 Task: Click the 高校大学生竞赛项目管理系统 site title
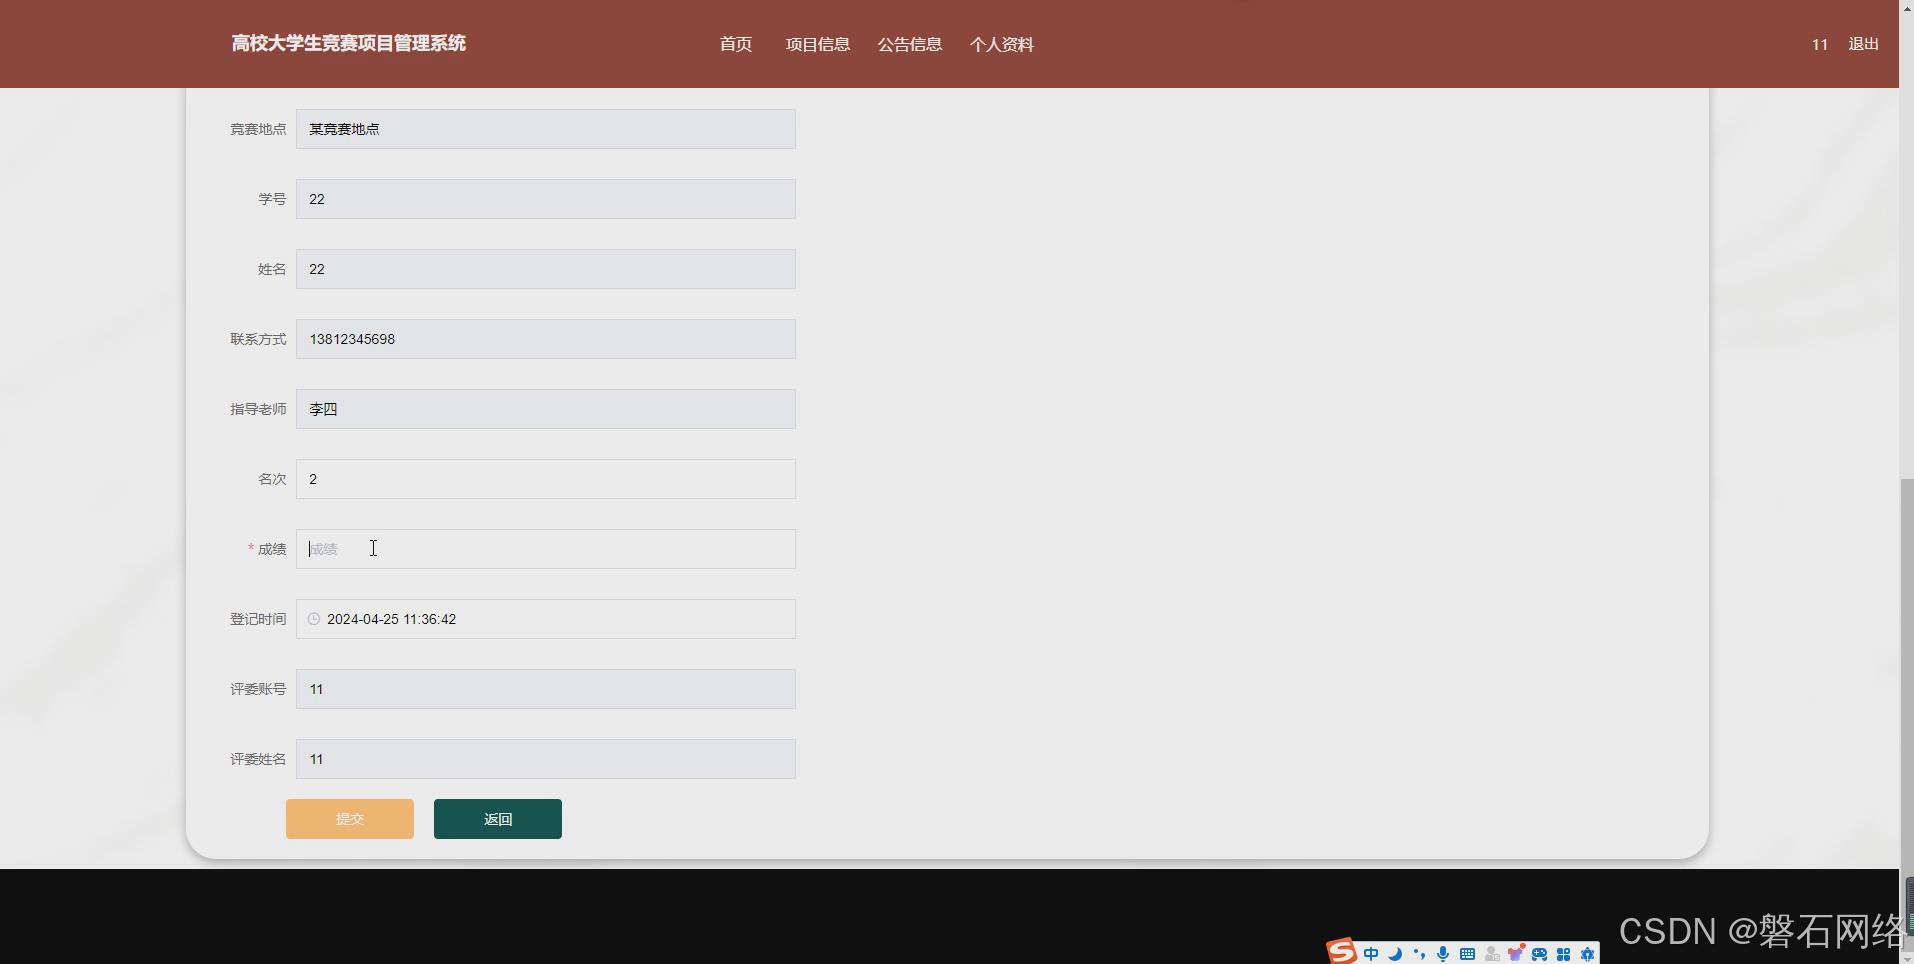[349, 43]
